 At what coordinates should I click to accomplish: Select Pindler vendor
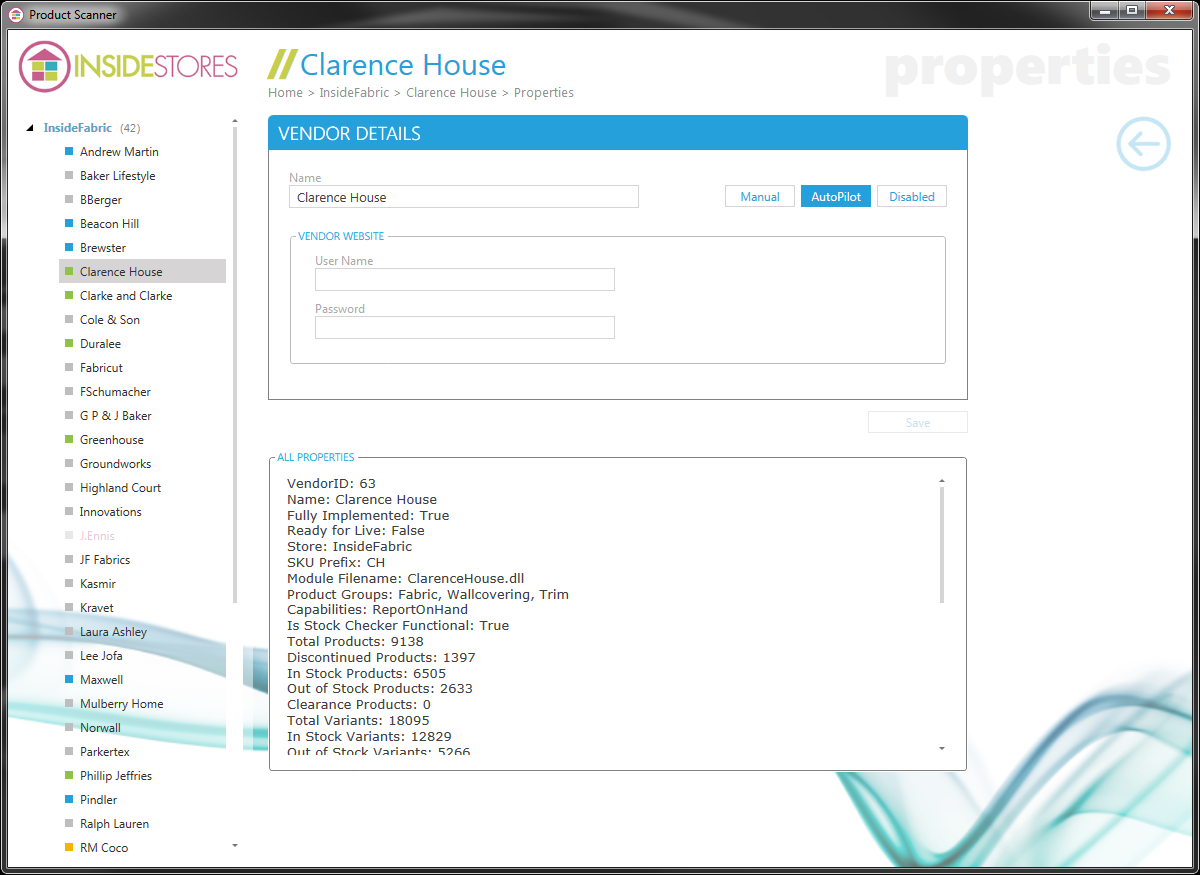[x=98, y=800]
